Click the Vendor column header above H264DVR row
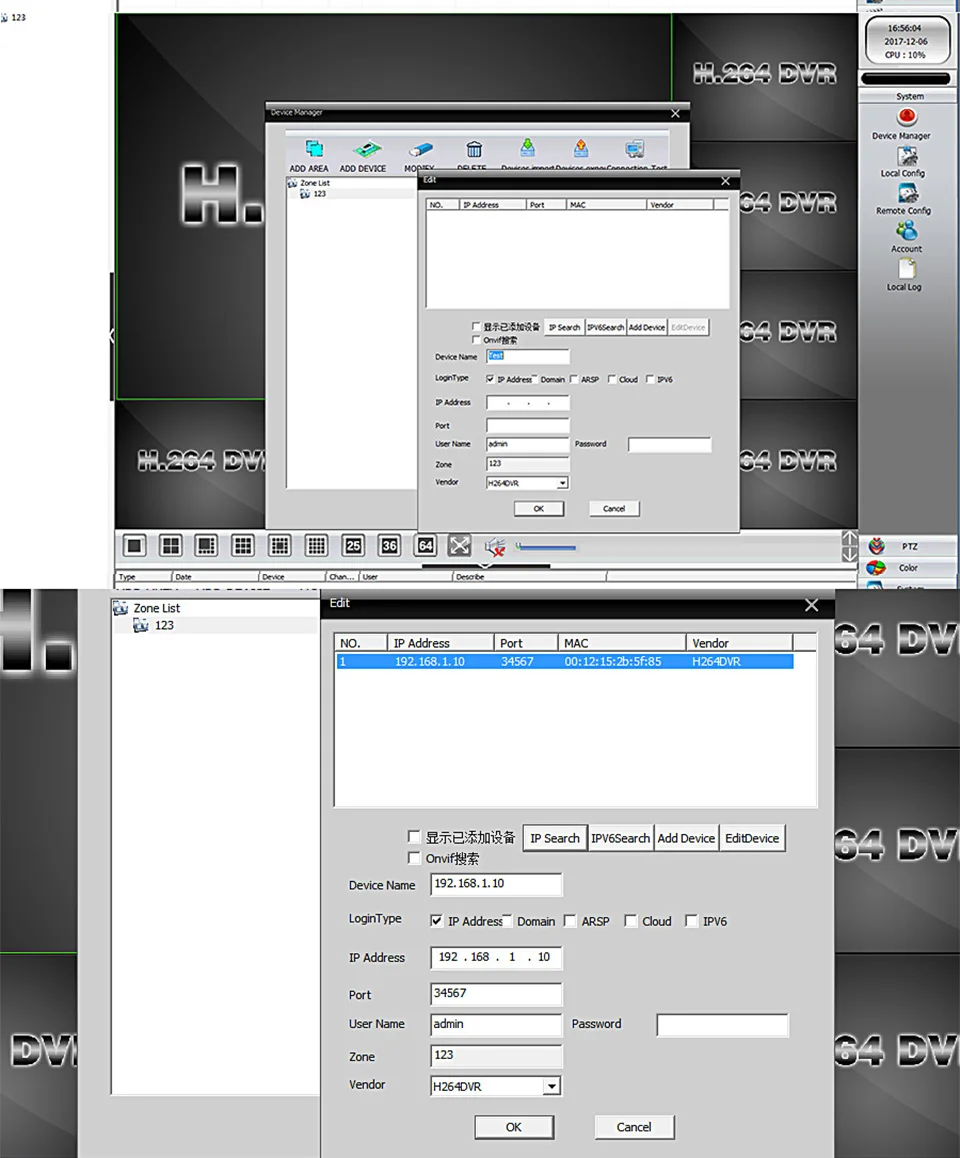Image resolution: width=960 pixels, height=1158 pixels. 739,643
